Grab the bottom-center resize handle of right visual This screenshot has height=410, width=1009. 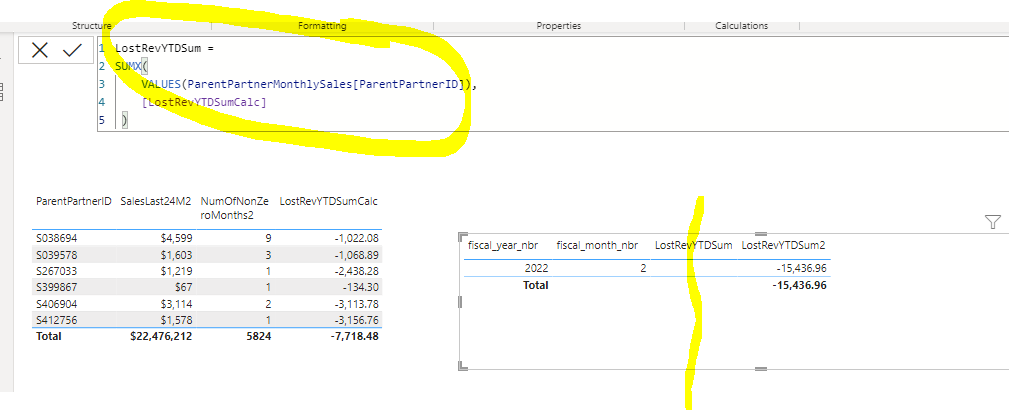tap(760, 369)
